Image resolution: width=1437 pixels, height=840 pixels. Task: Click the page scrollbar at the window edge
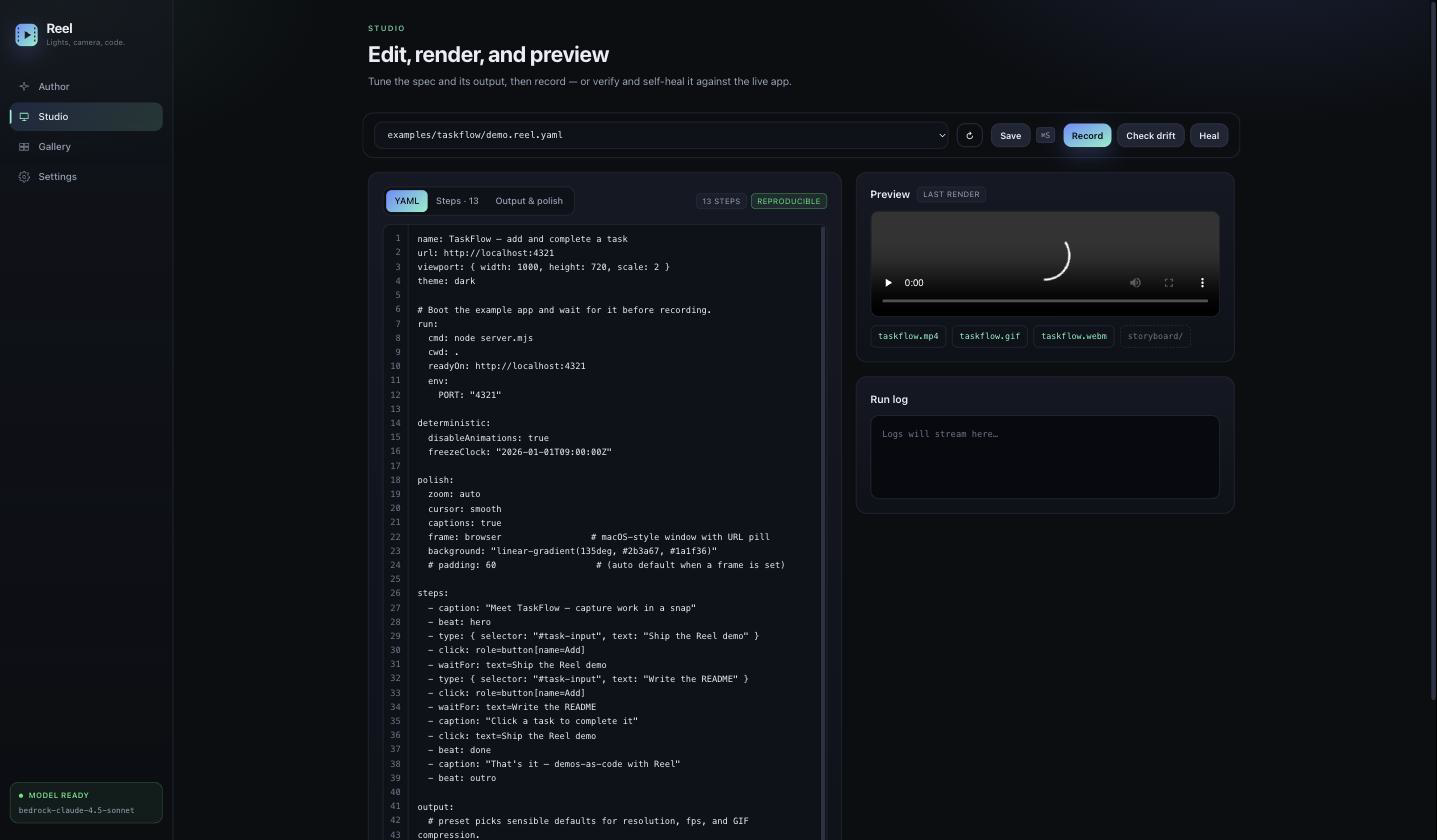point(1433,350)
